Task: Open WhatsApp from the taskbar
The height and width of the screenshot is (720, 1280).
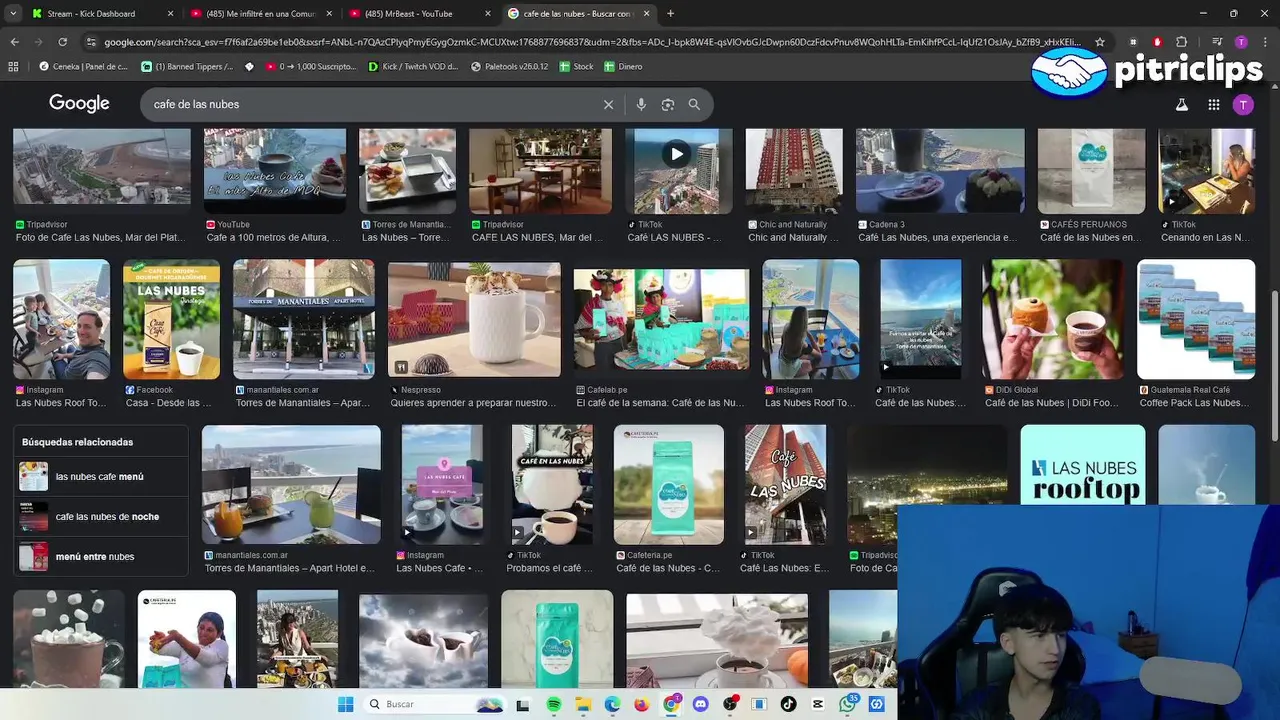Action: point(848,704)
